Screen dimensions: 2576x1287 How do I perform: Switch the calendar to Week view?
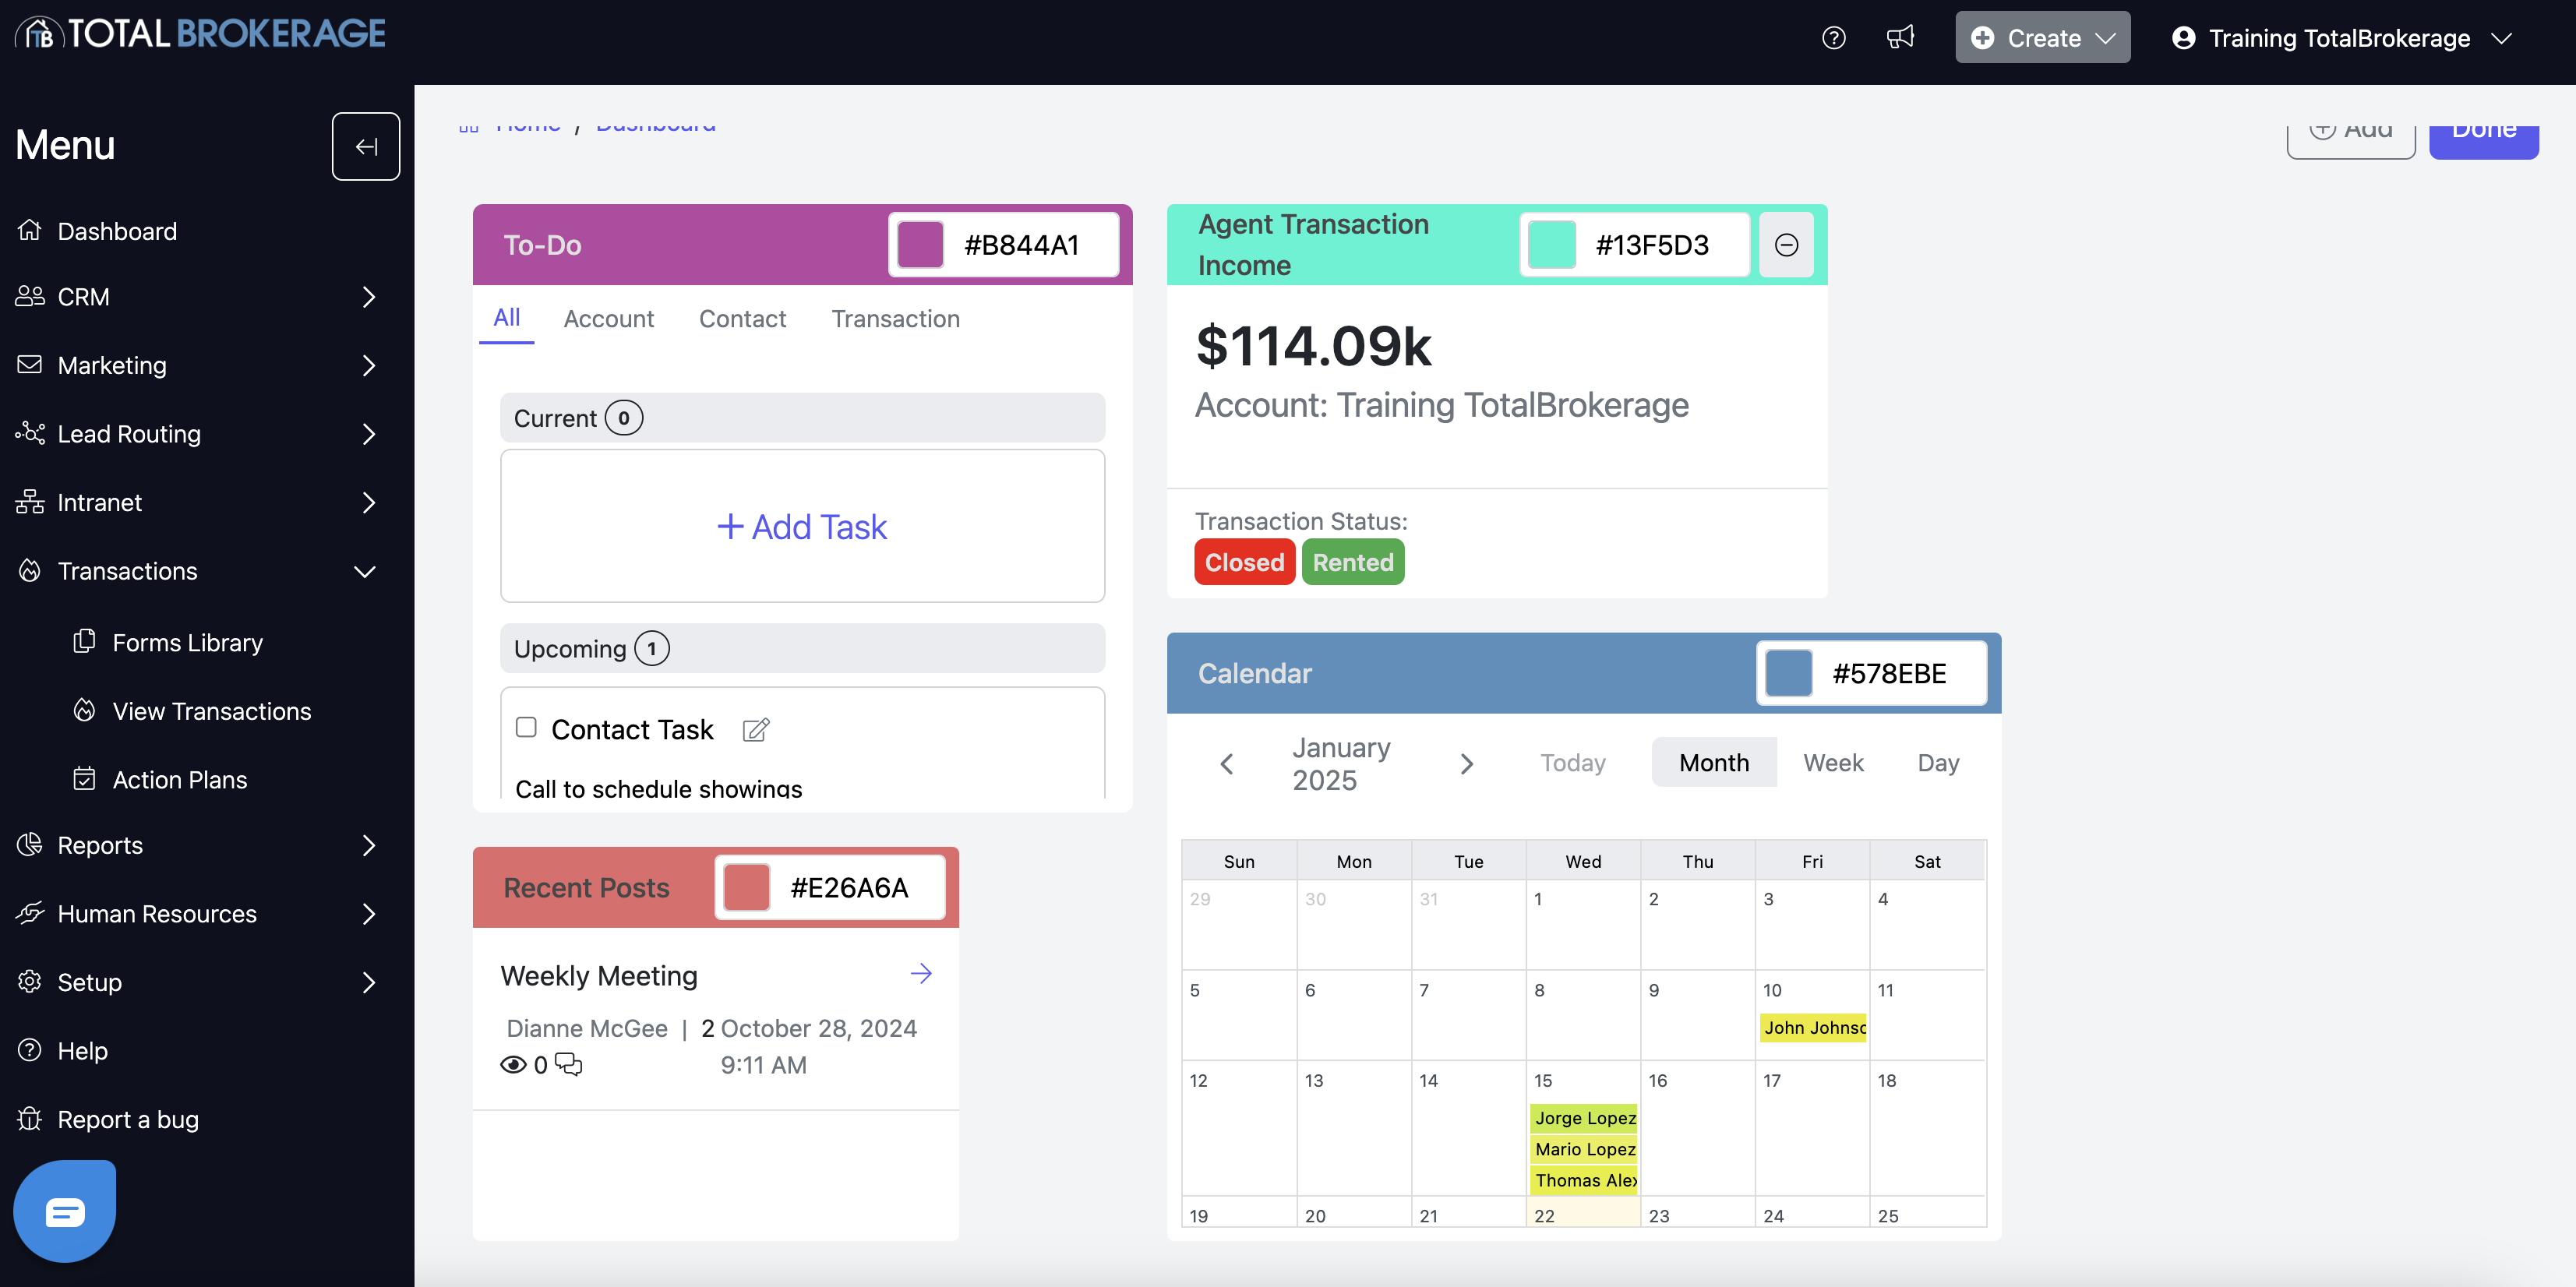[x=1833, y=763]
